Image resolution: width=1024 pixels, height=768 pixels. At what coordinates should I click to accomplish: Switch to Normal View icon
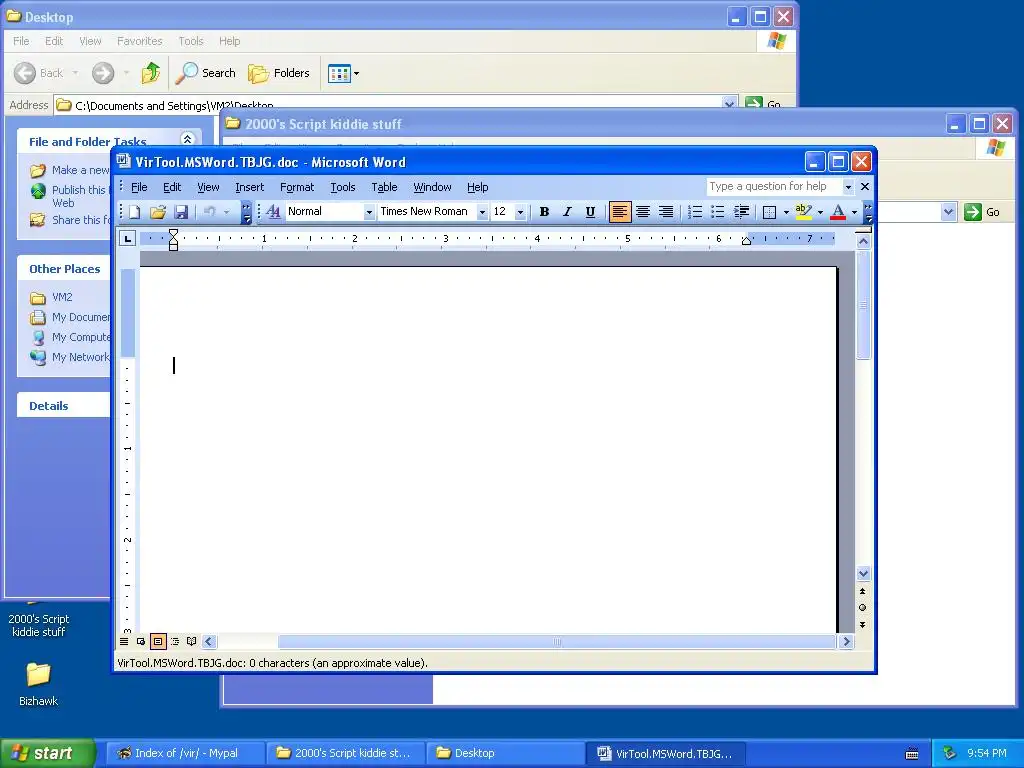pyautogui.click(x=124, y=641)
